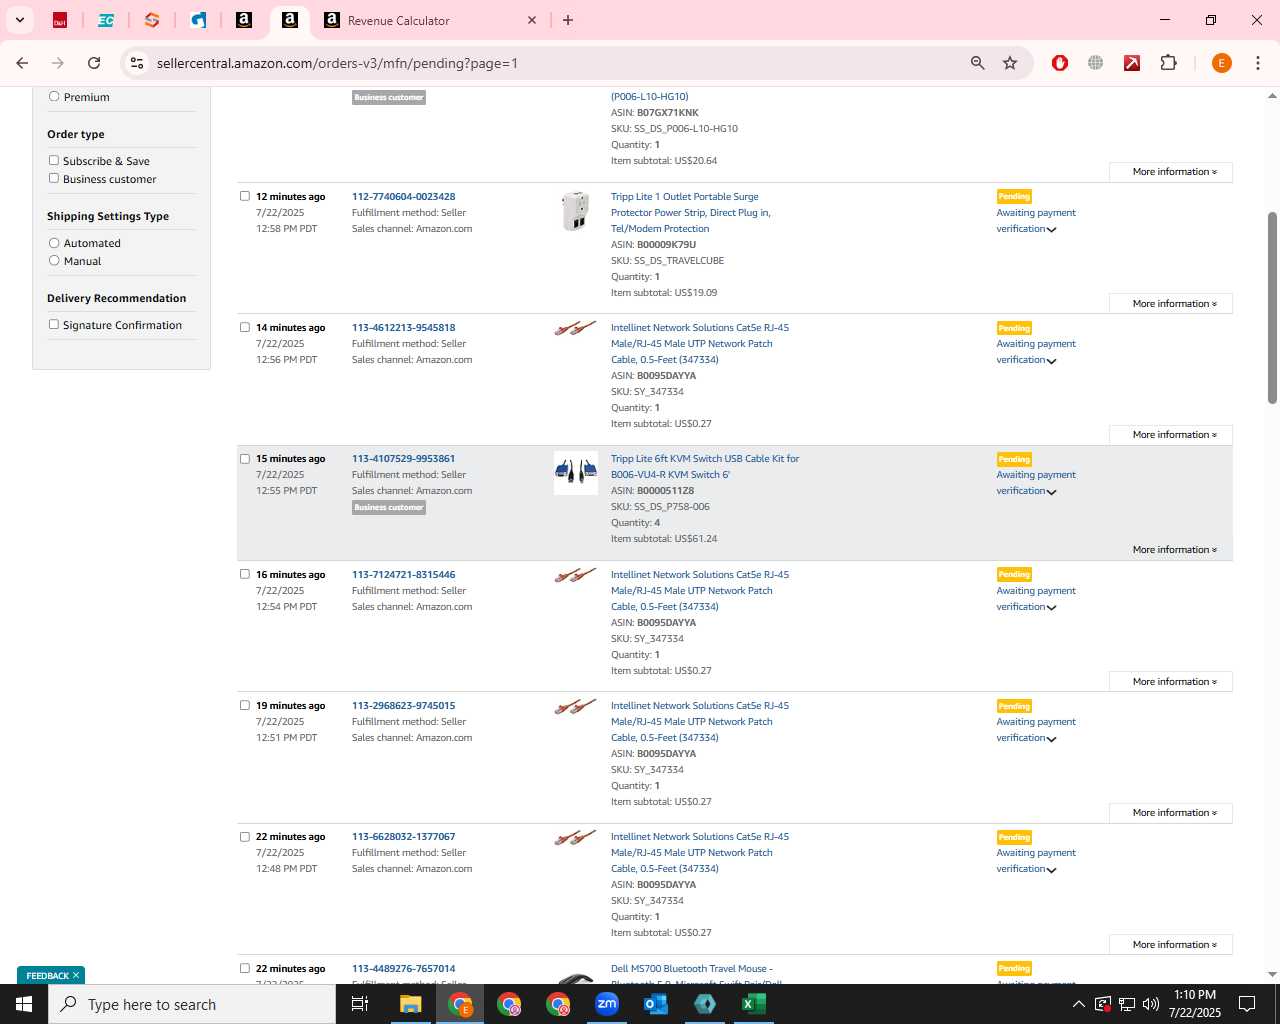Click the page vertical scrollbar thumb
1280x1024 pixels.
pos(1272,308)
